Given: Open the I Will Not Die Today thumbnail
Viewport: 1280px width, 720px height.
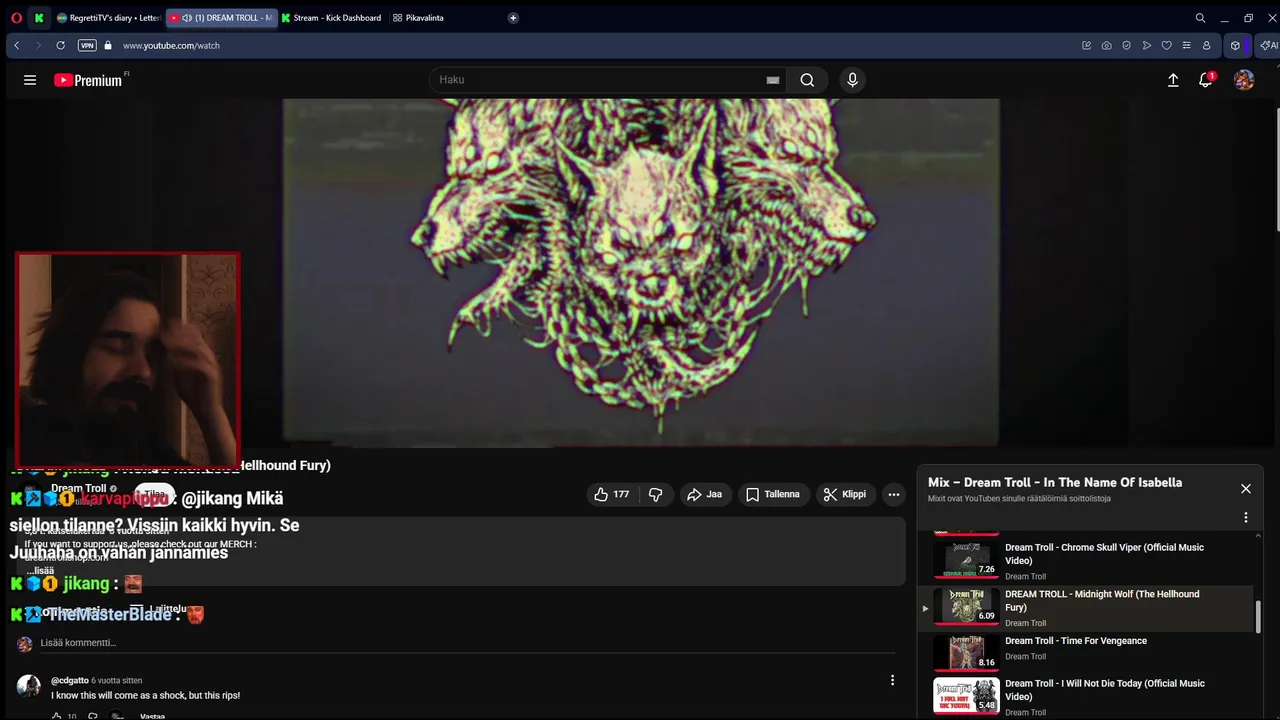Looking at the screenshot, I should [966, 696].
